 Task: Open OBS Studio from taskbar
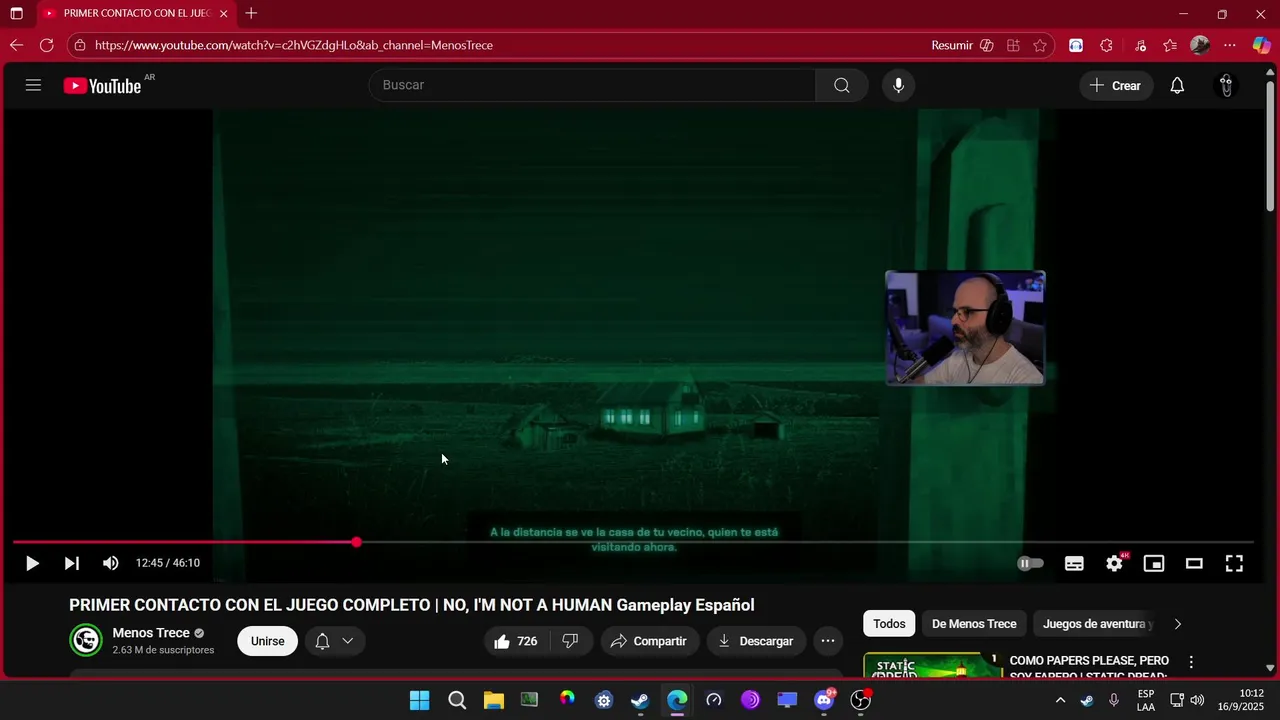coord(860,700)
